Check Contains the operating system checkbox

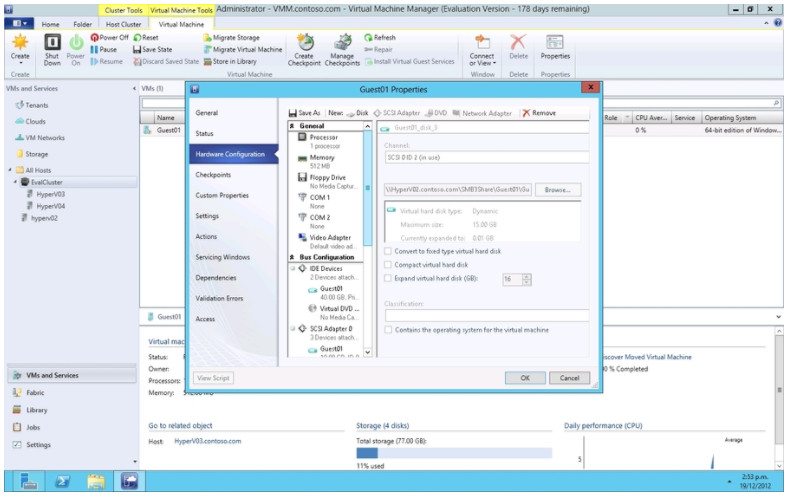[388, 330]
